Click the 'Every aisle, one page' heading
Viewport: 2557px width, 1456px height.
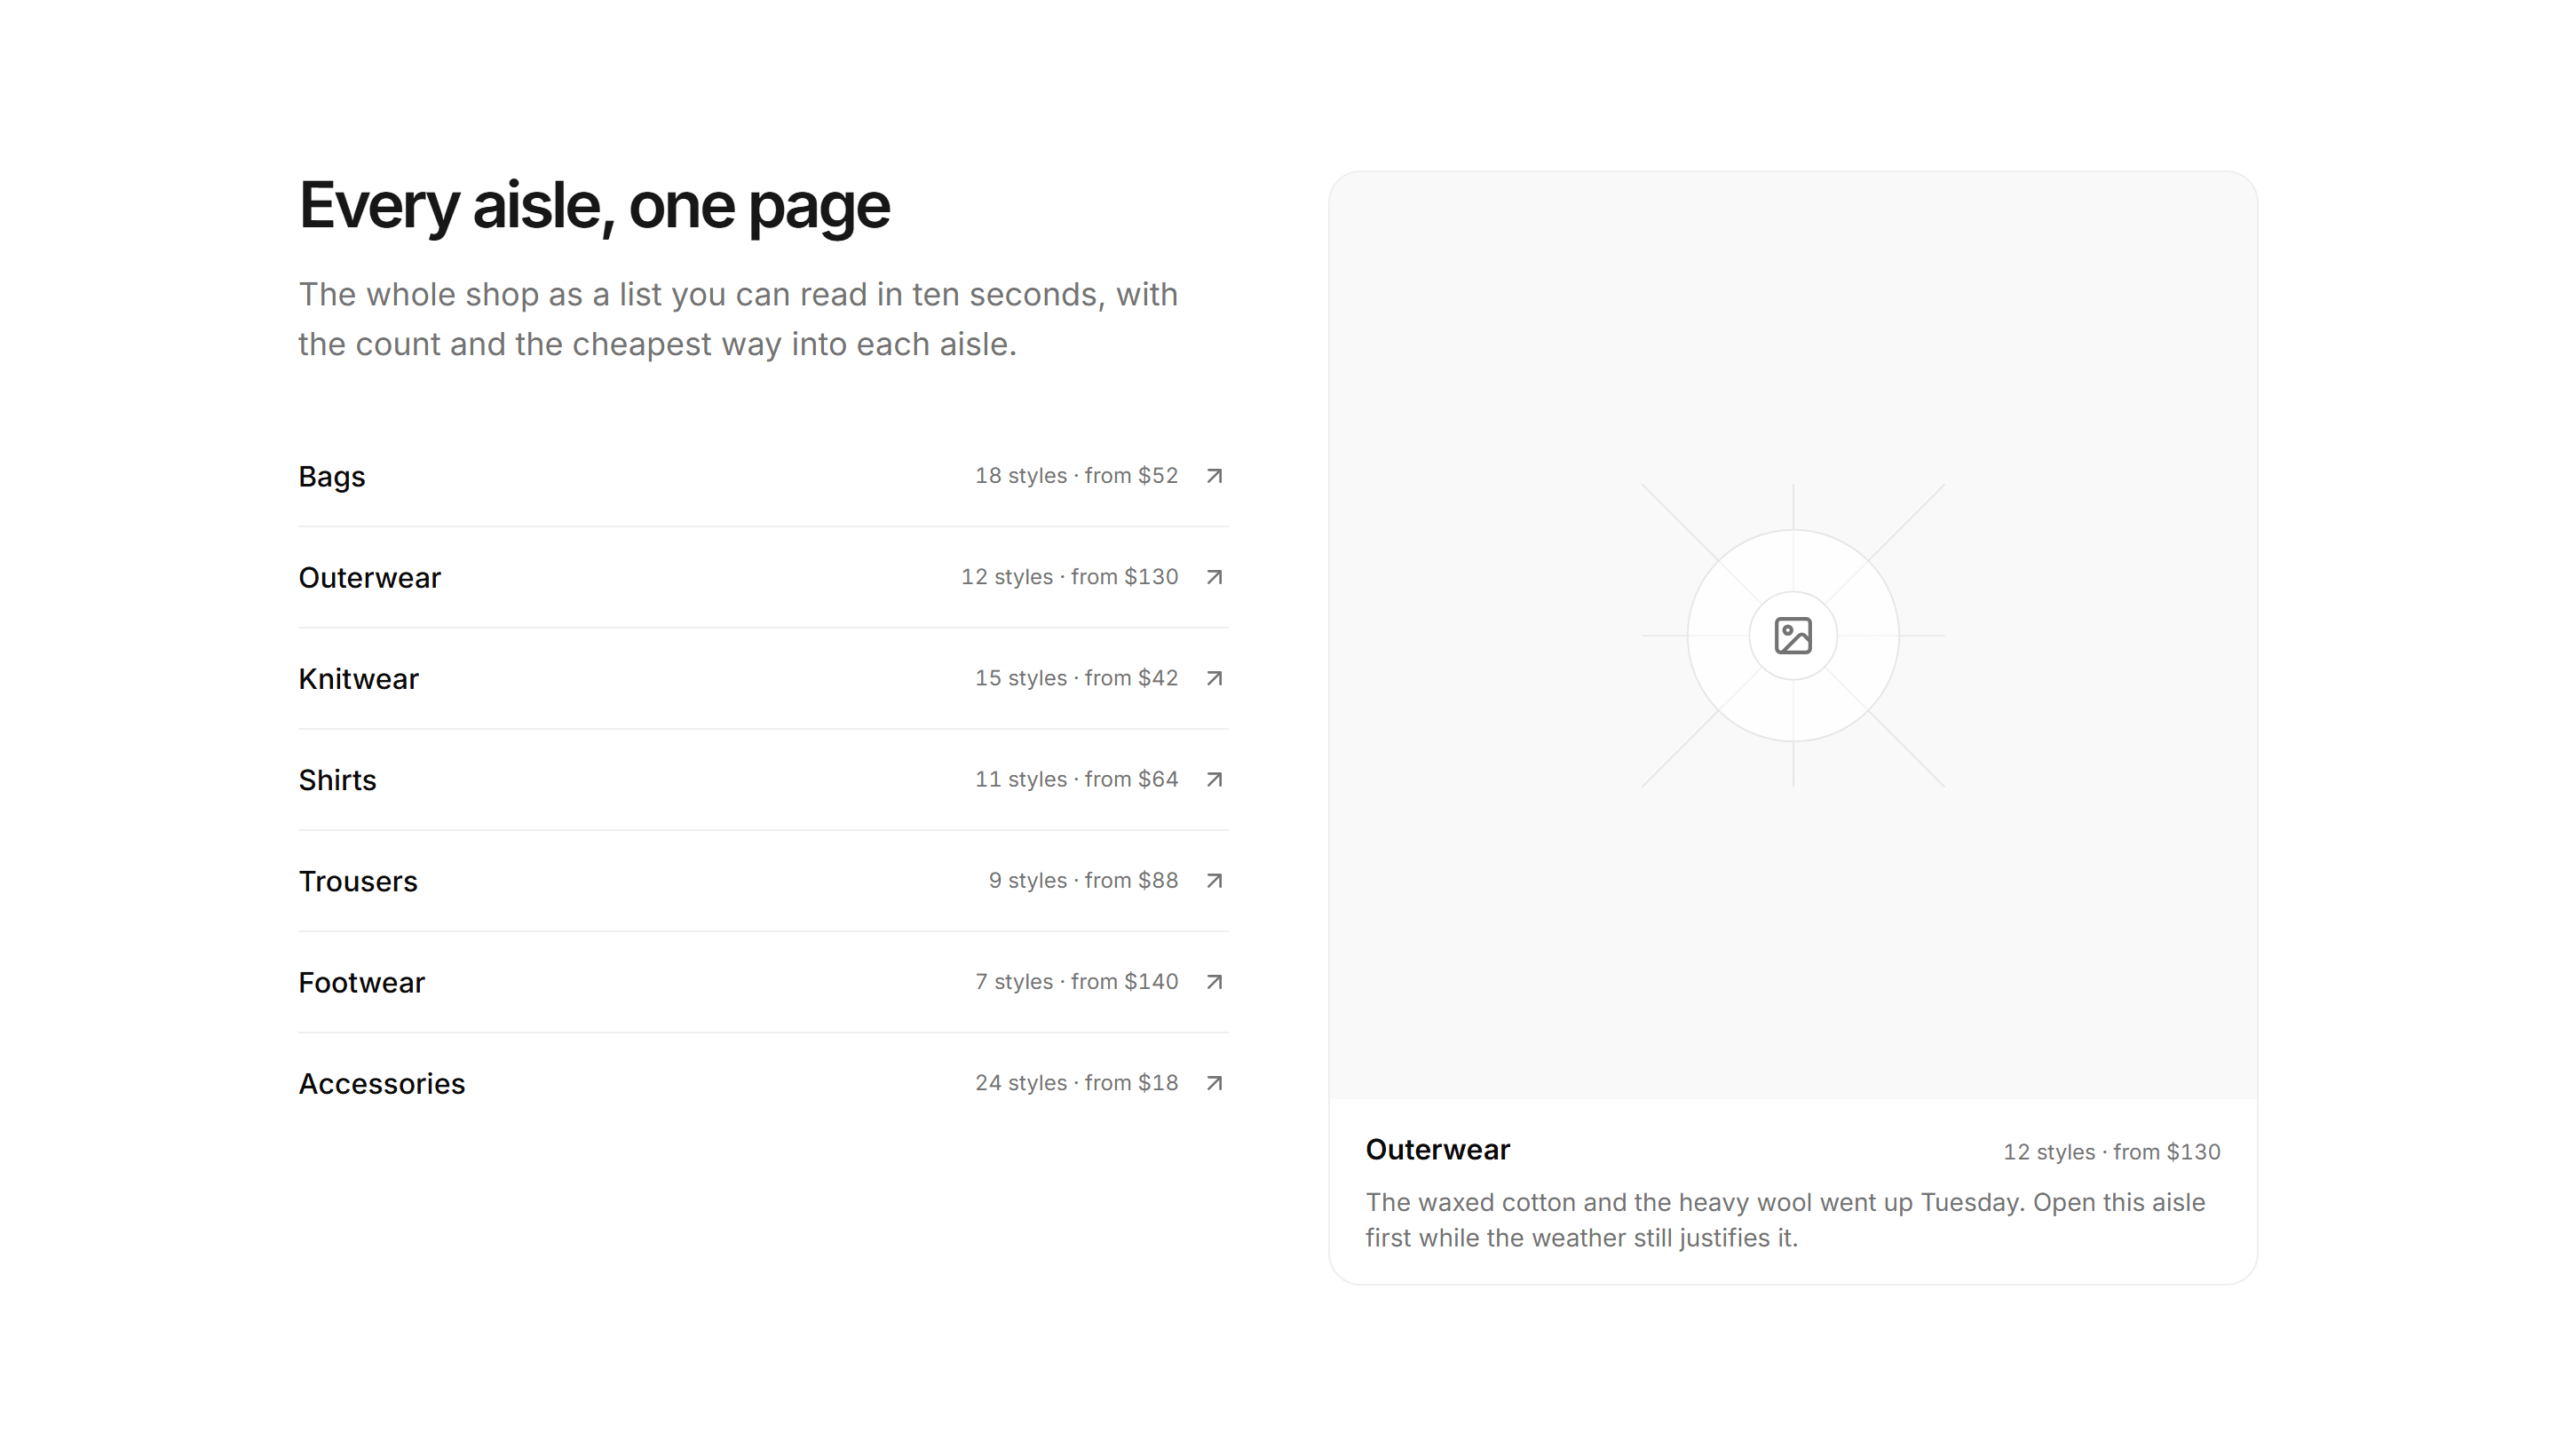594,207
